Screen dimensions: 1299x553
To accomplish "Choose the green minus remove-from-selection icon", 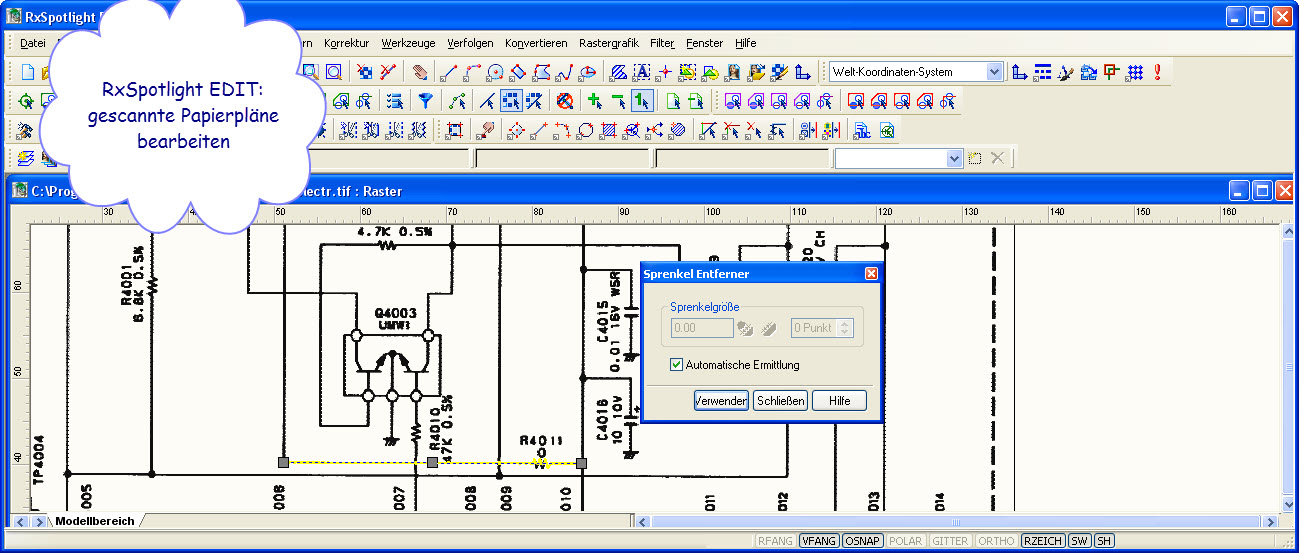I will (618, 100).
